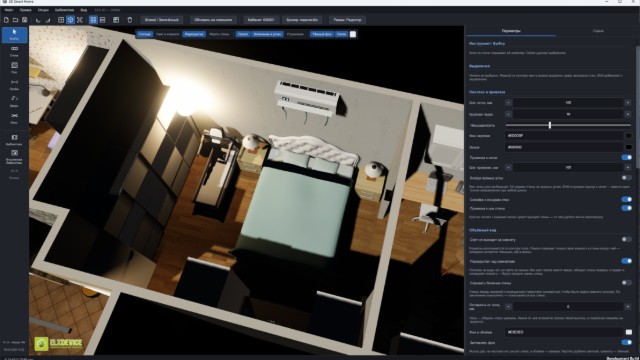This screenshot has width=640, height=360.
Task: Enable the always right angles switch
Action: (x=627, y=178)
